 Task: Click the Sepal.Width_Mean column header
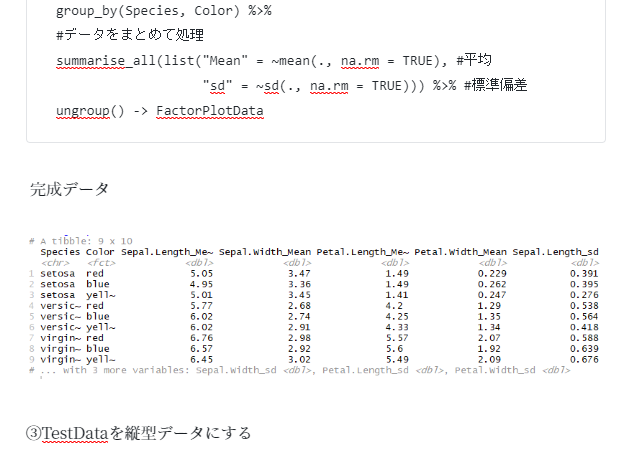(265, 252)
